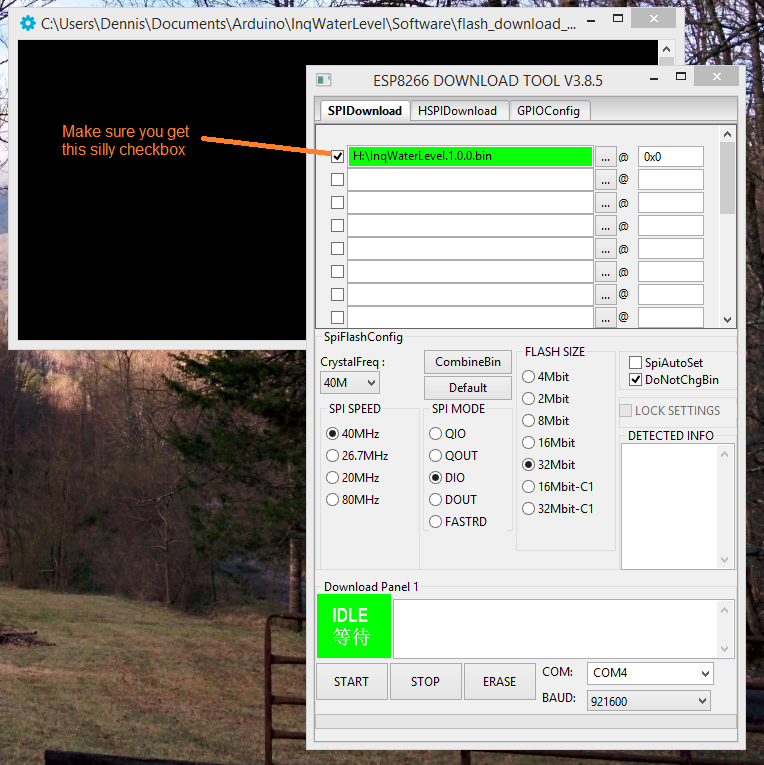Browse for file in fourth bin row
The image size is (764, 765).
[x=605, y=226]
